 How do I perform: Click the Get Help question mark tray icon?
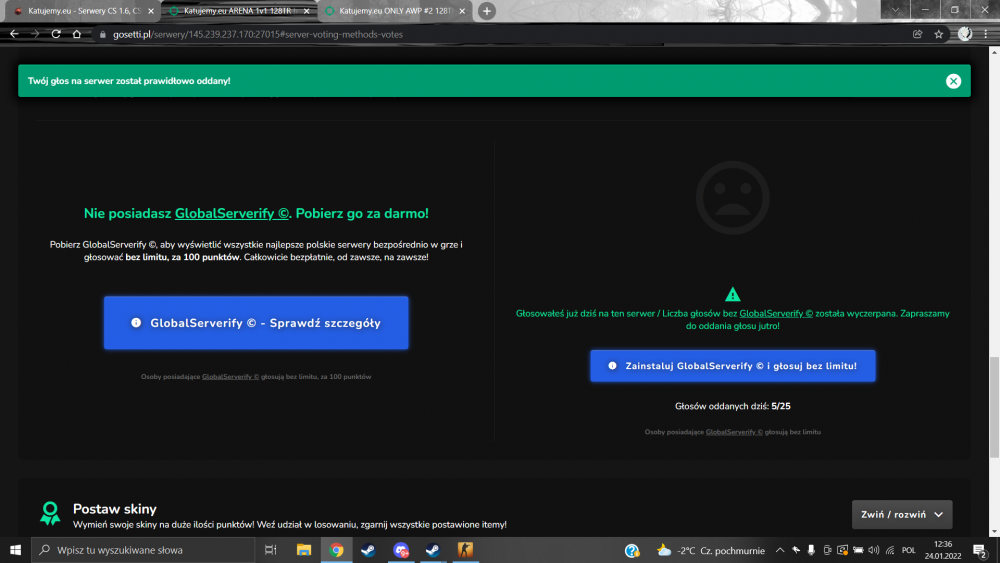click(x=632, y=550)
